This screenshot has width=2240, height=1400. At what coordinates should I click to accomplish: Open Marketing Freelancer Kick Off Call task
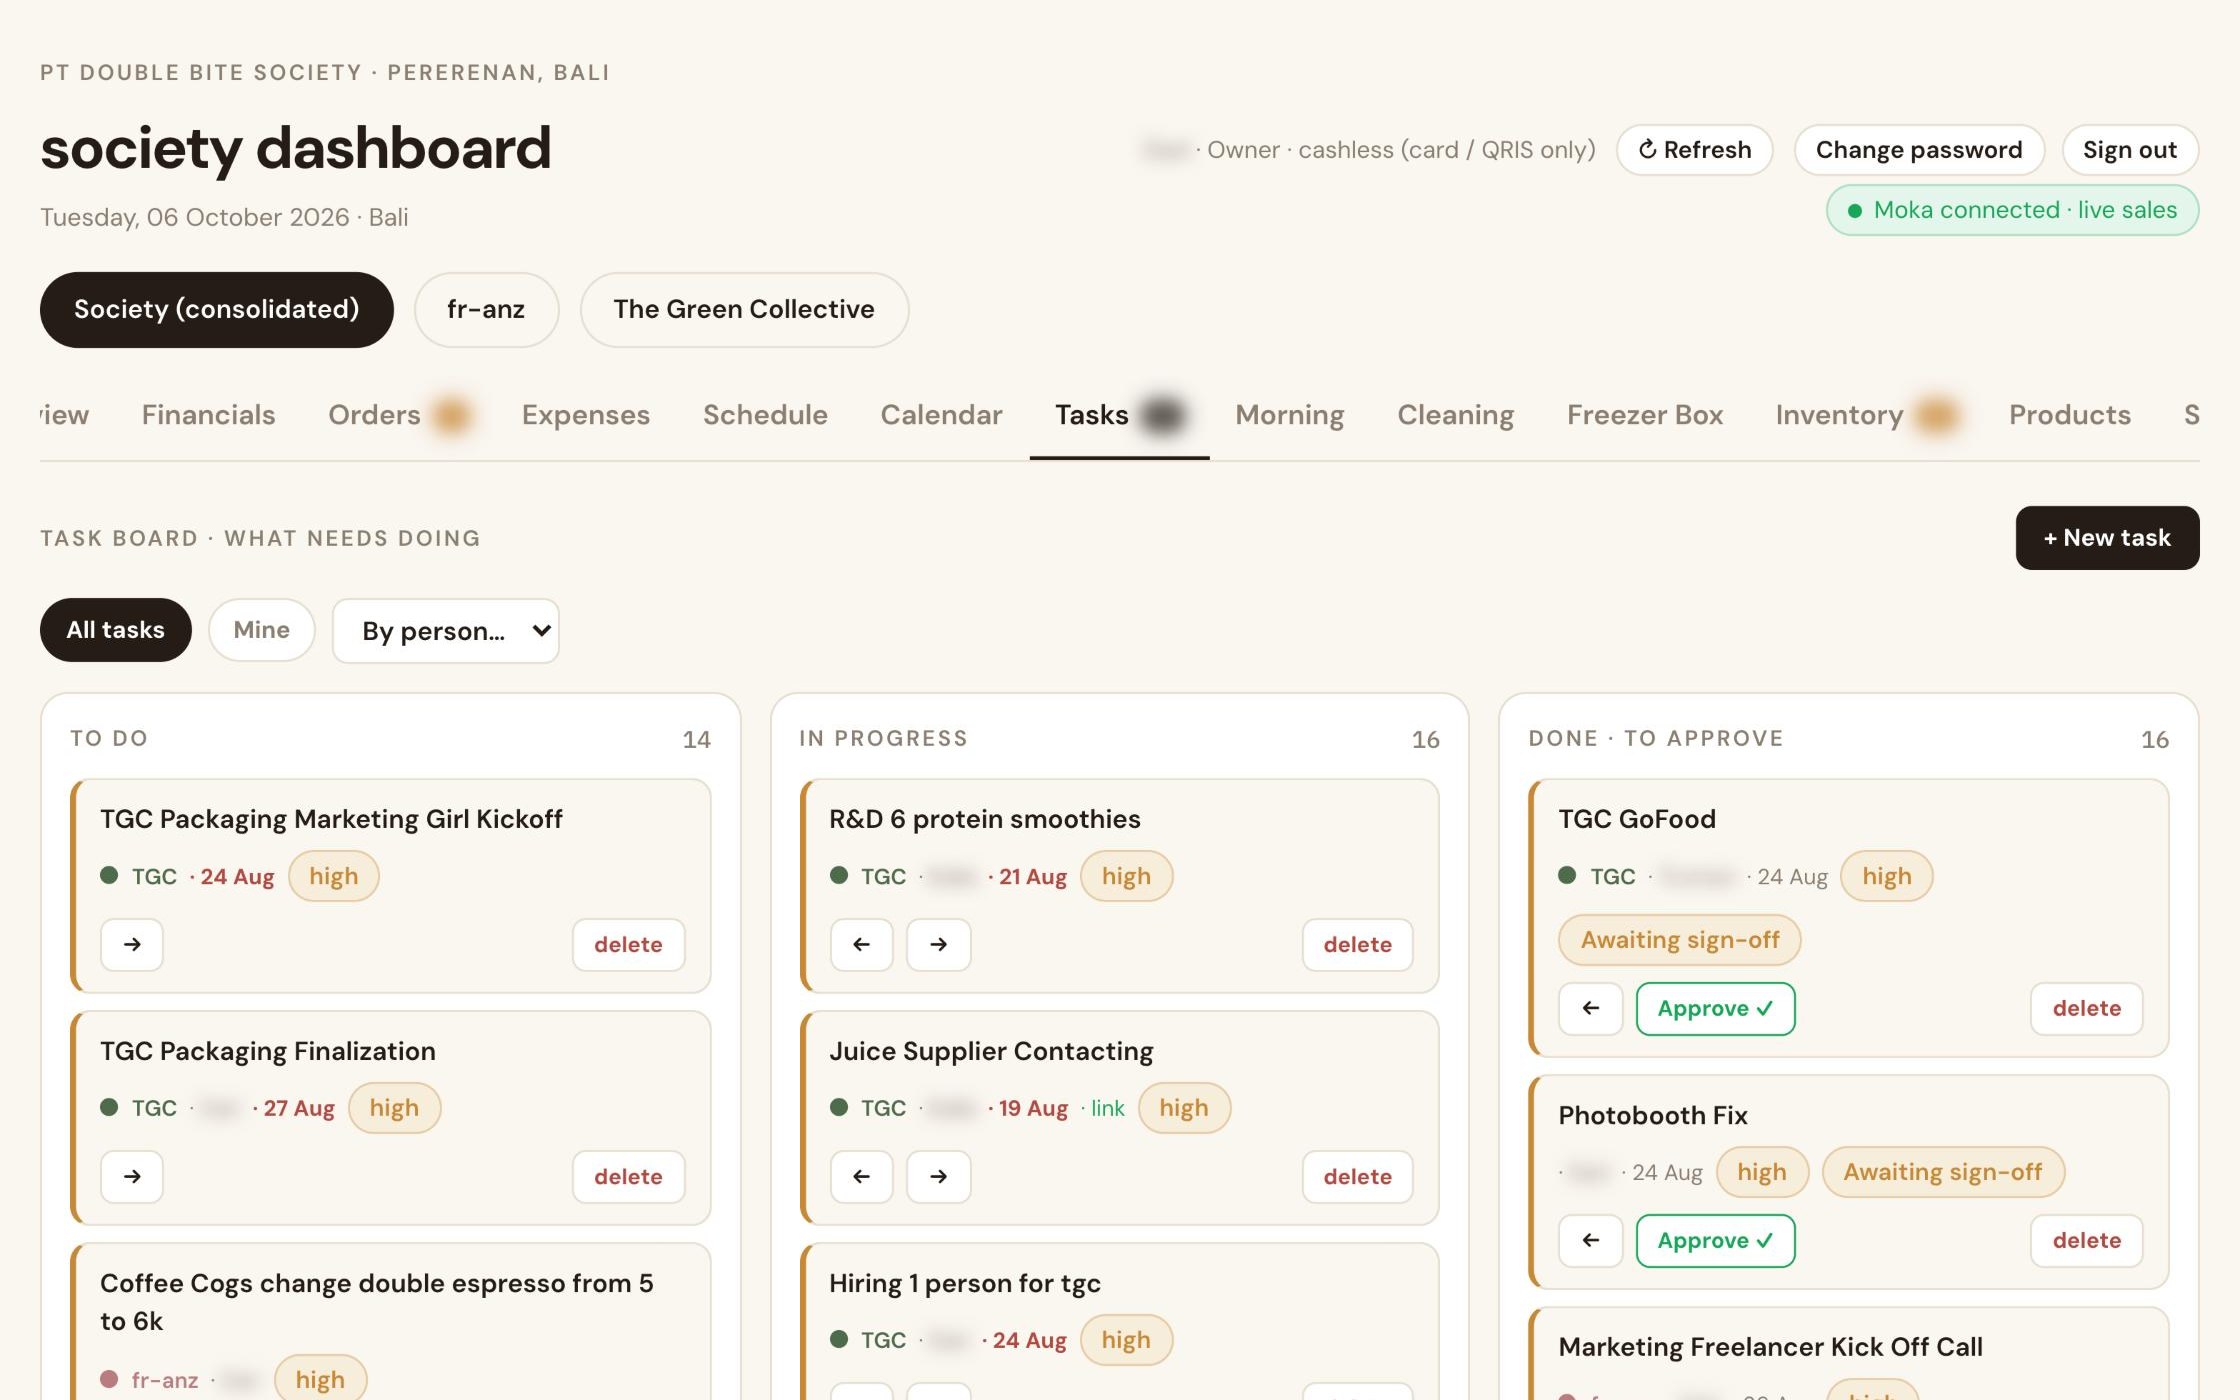tap(1770, 1347)
